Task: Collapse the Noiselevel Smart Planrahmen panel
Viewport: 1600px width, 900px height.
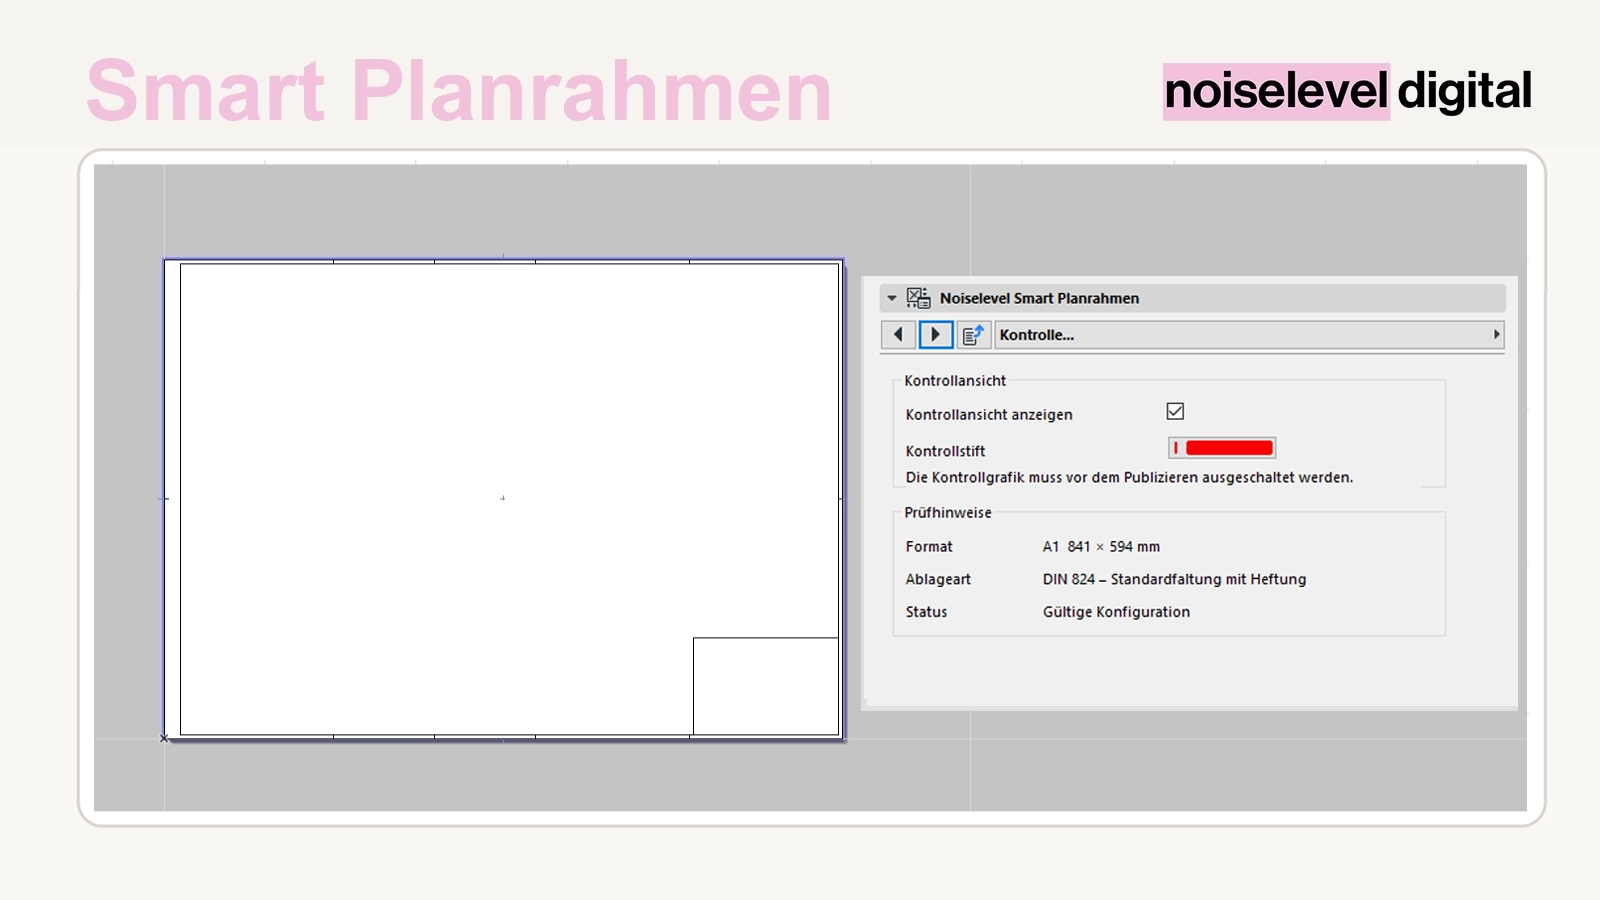Action: [892, 298]
